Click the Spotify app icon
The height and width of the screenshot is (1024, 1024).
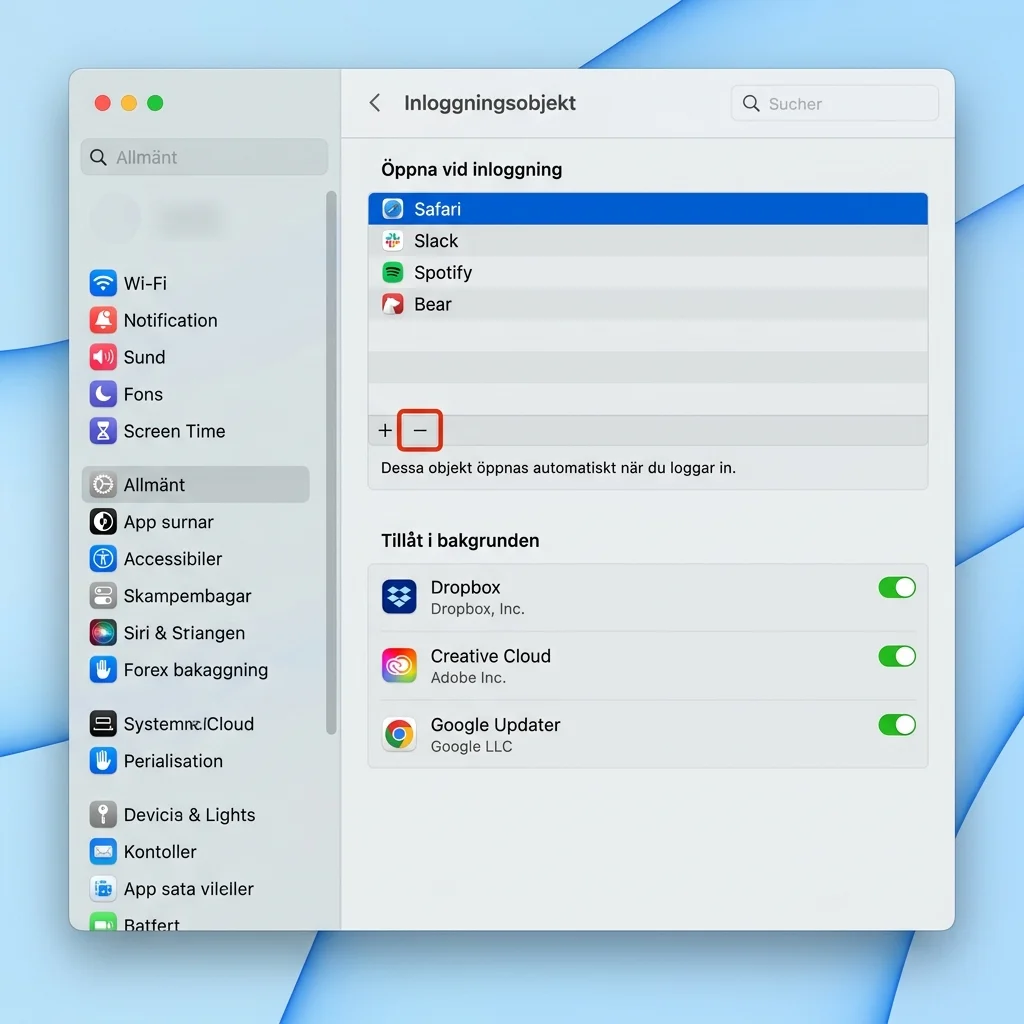392,272
